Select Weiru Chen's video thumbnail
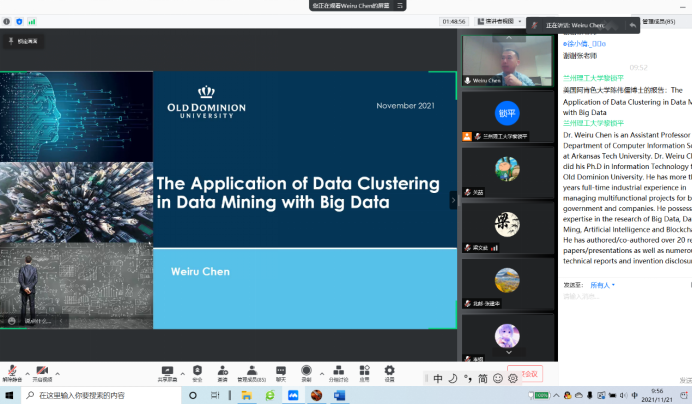 point(507,60)
